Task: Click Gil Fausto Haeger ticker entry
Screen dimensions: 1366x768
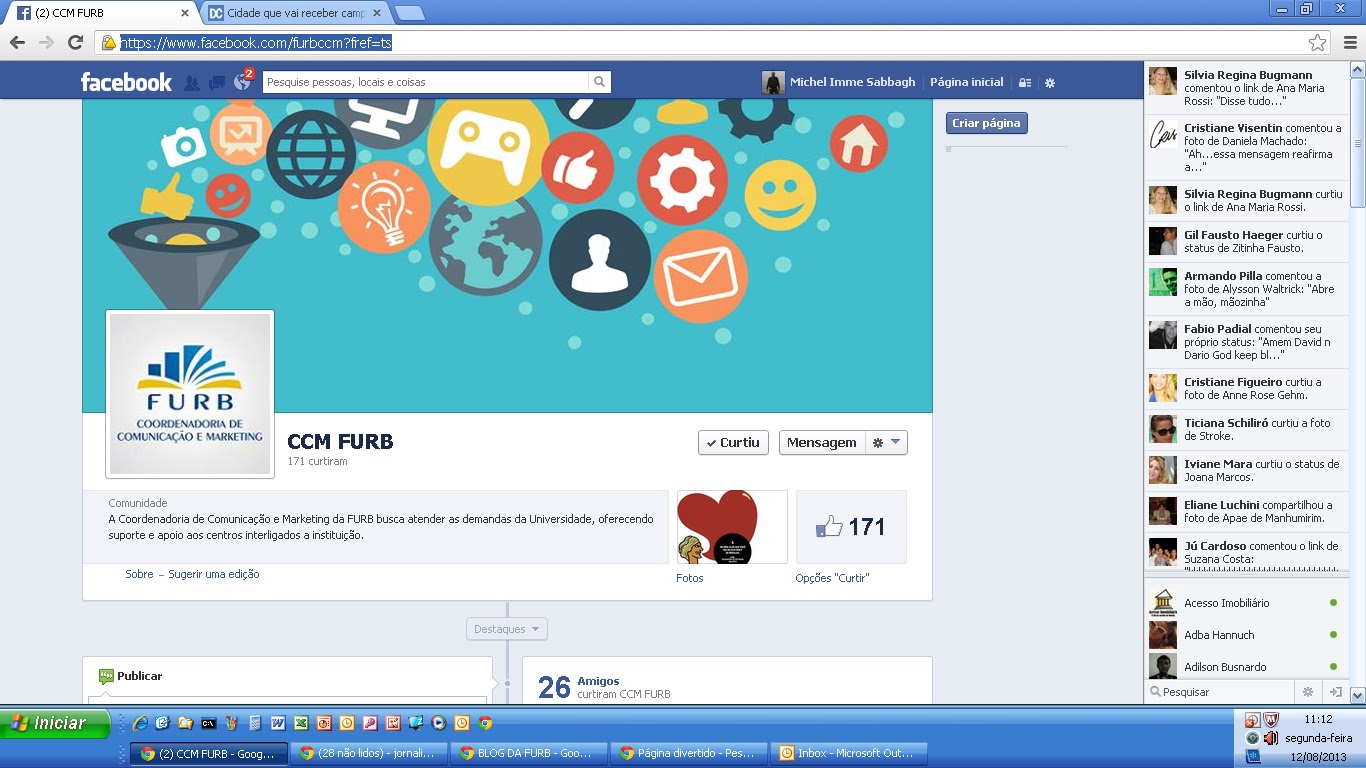Action: 1247,241
